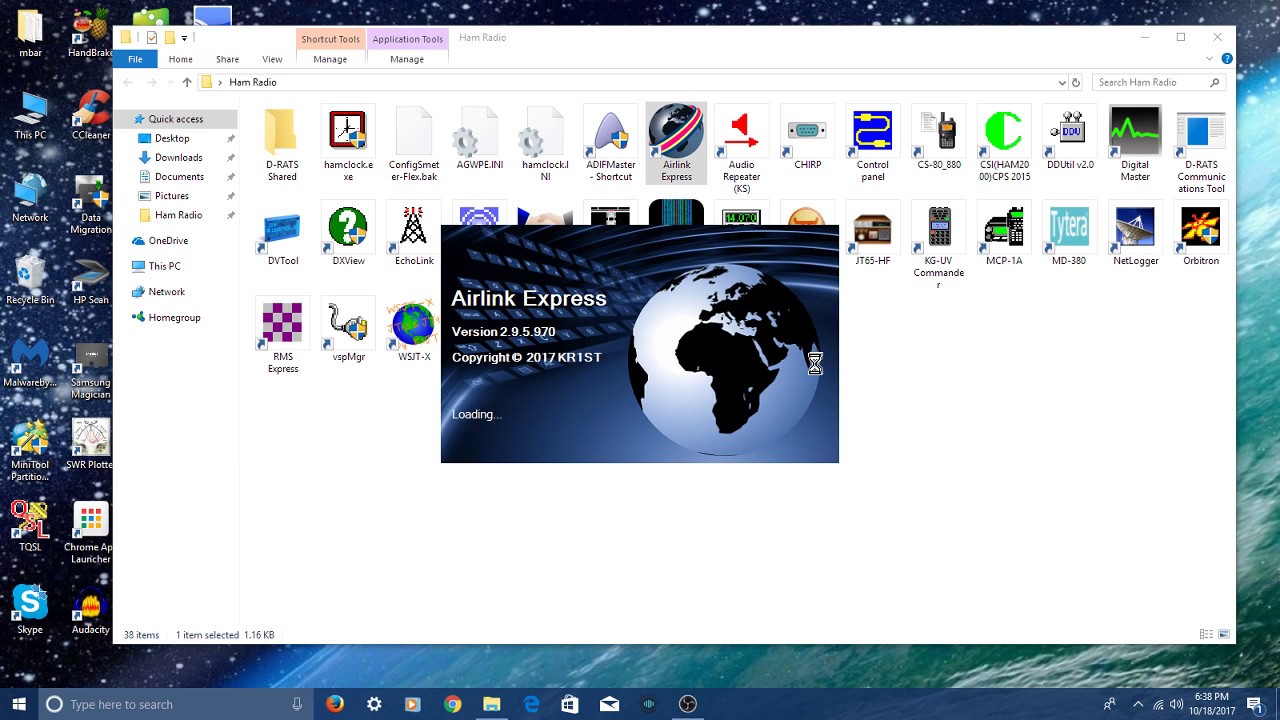This screenshot has width=1280, height=720.
Task: Open the View ribbon tab
Action: [x=272, y=59]
